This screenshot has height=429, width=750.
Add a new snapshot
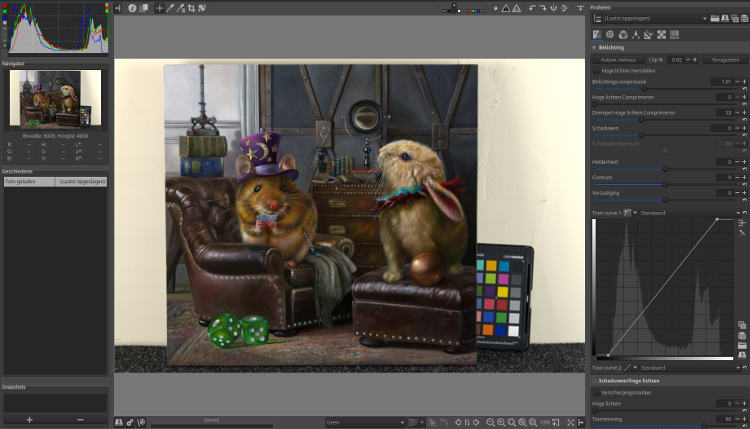point(29,419)
